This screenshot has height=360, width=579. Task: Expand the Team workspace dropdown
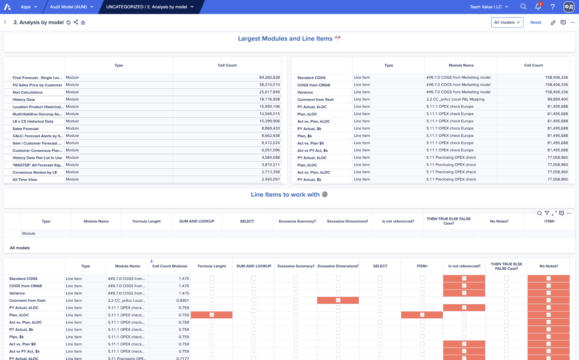point(489,7)
